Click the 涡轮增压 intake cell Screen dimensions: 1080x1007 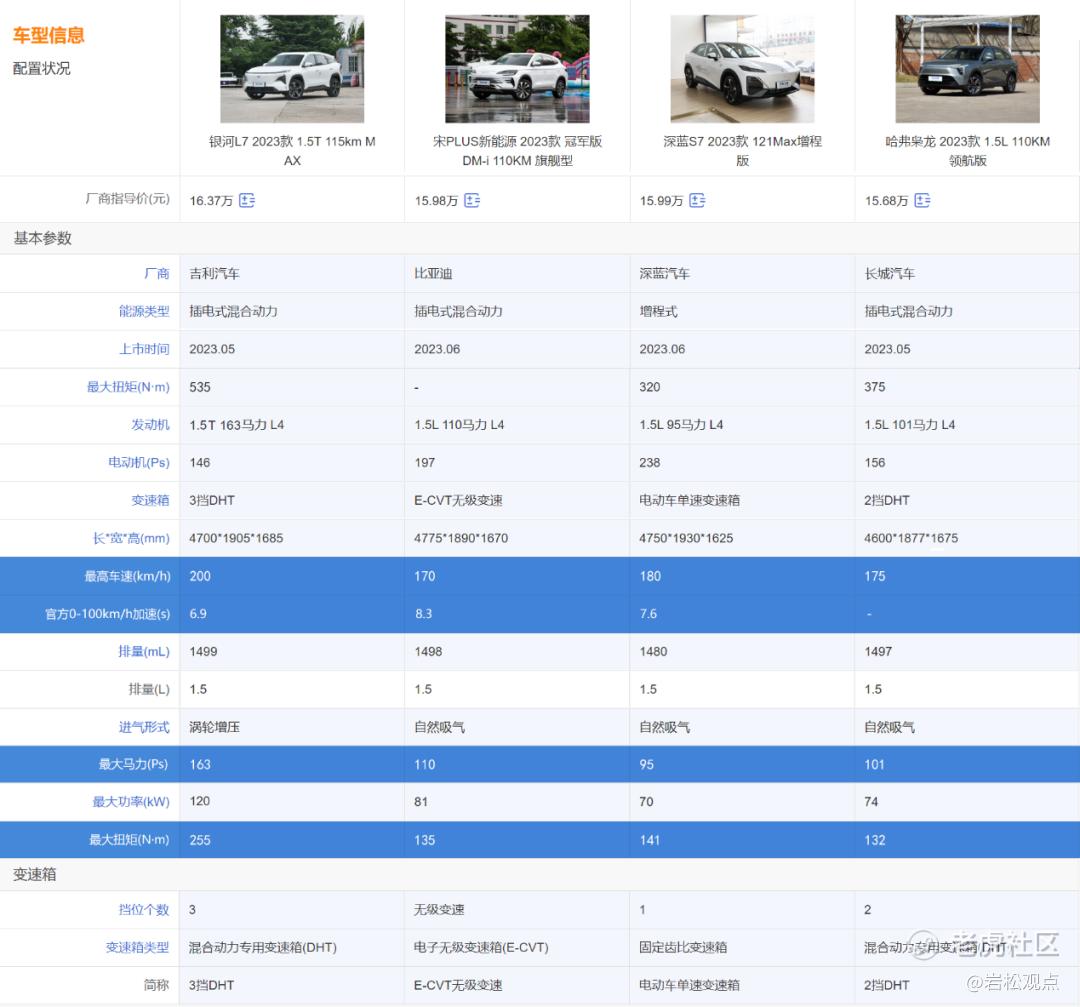click(214, 727)
